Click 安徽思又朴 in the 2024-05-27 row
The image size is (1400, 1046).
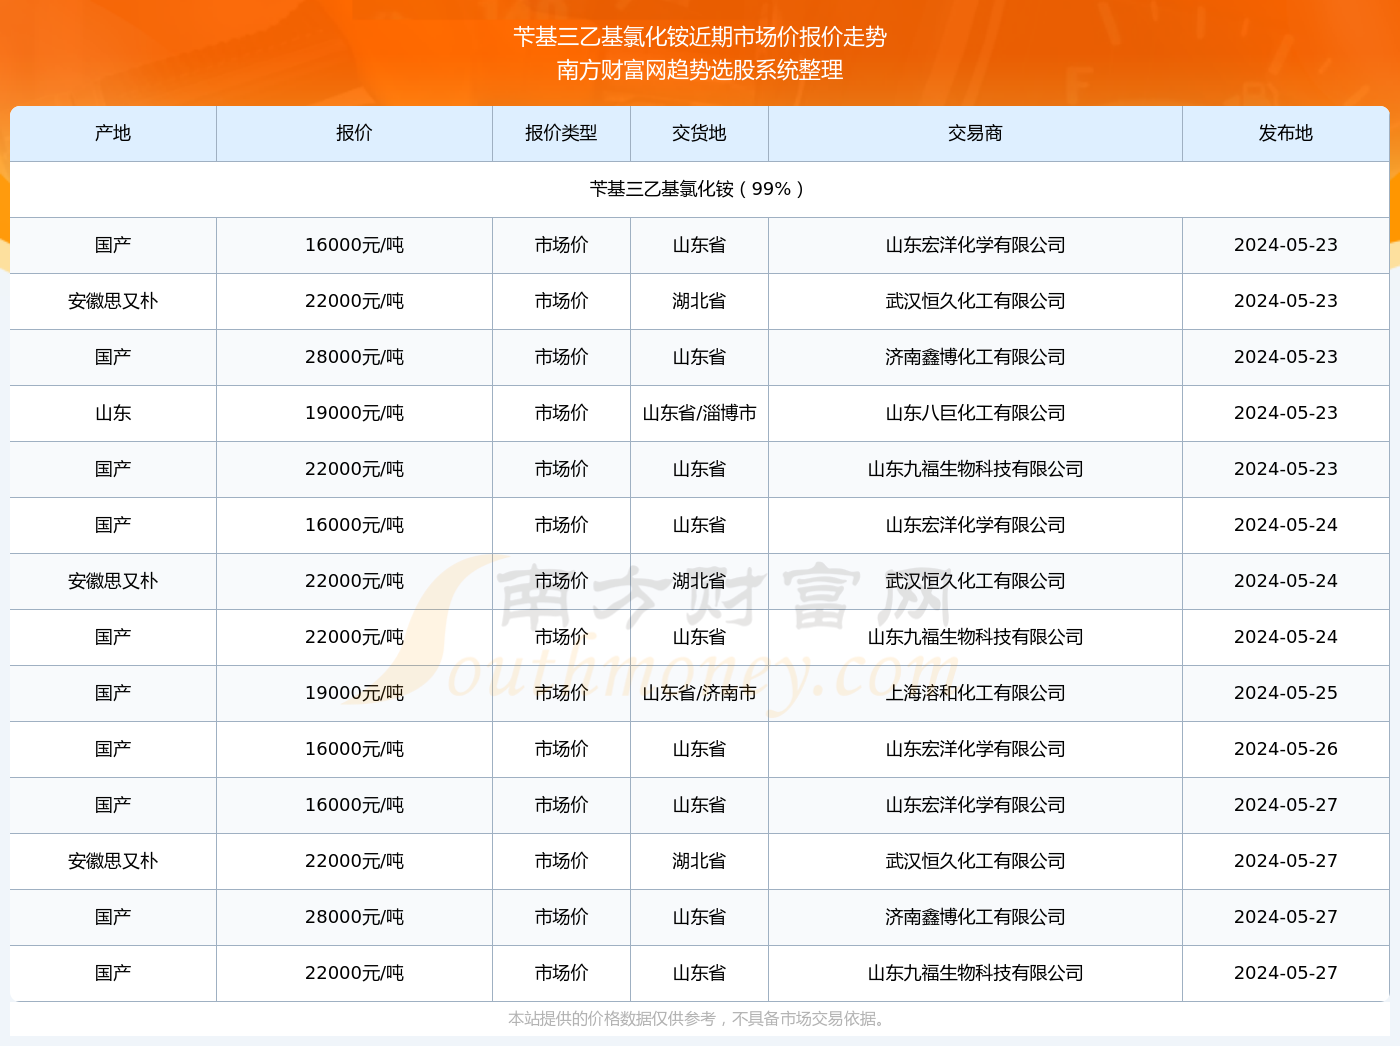pos(113,861)
